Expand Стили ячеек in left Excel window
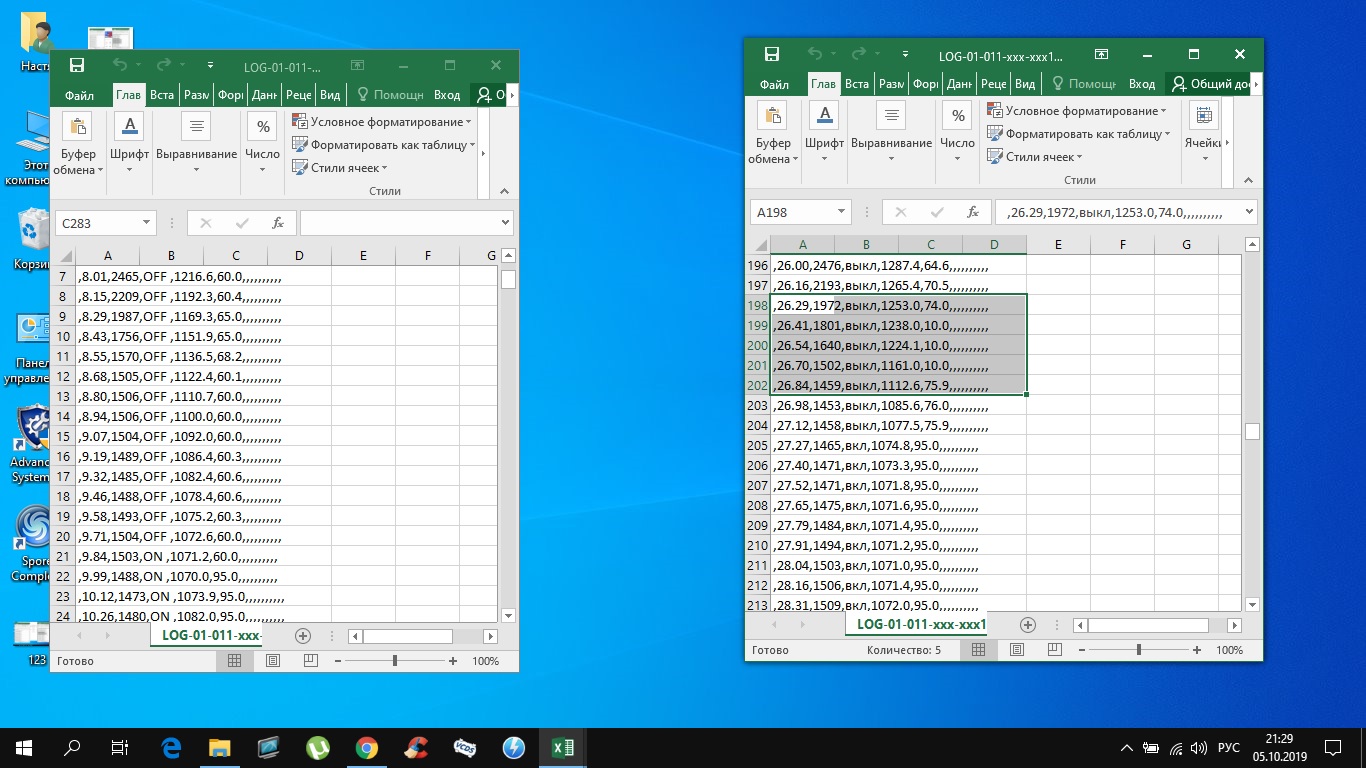 [x=343, y=168]
